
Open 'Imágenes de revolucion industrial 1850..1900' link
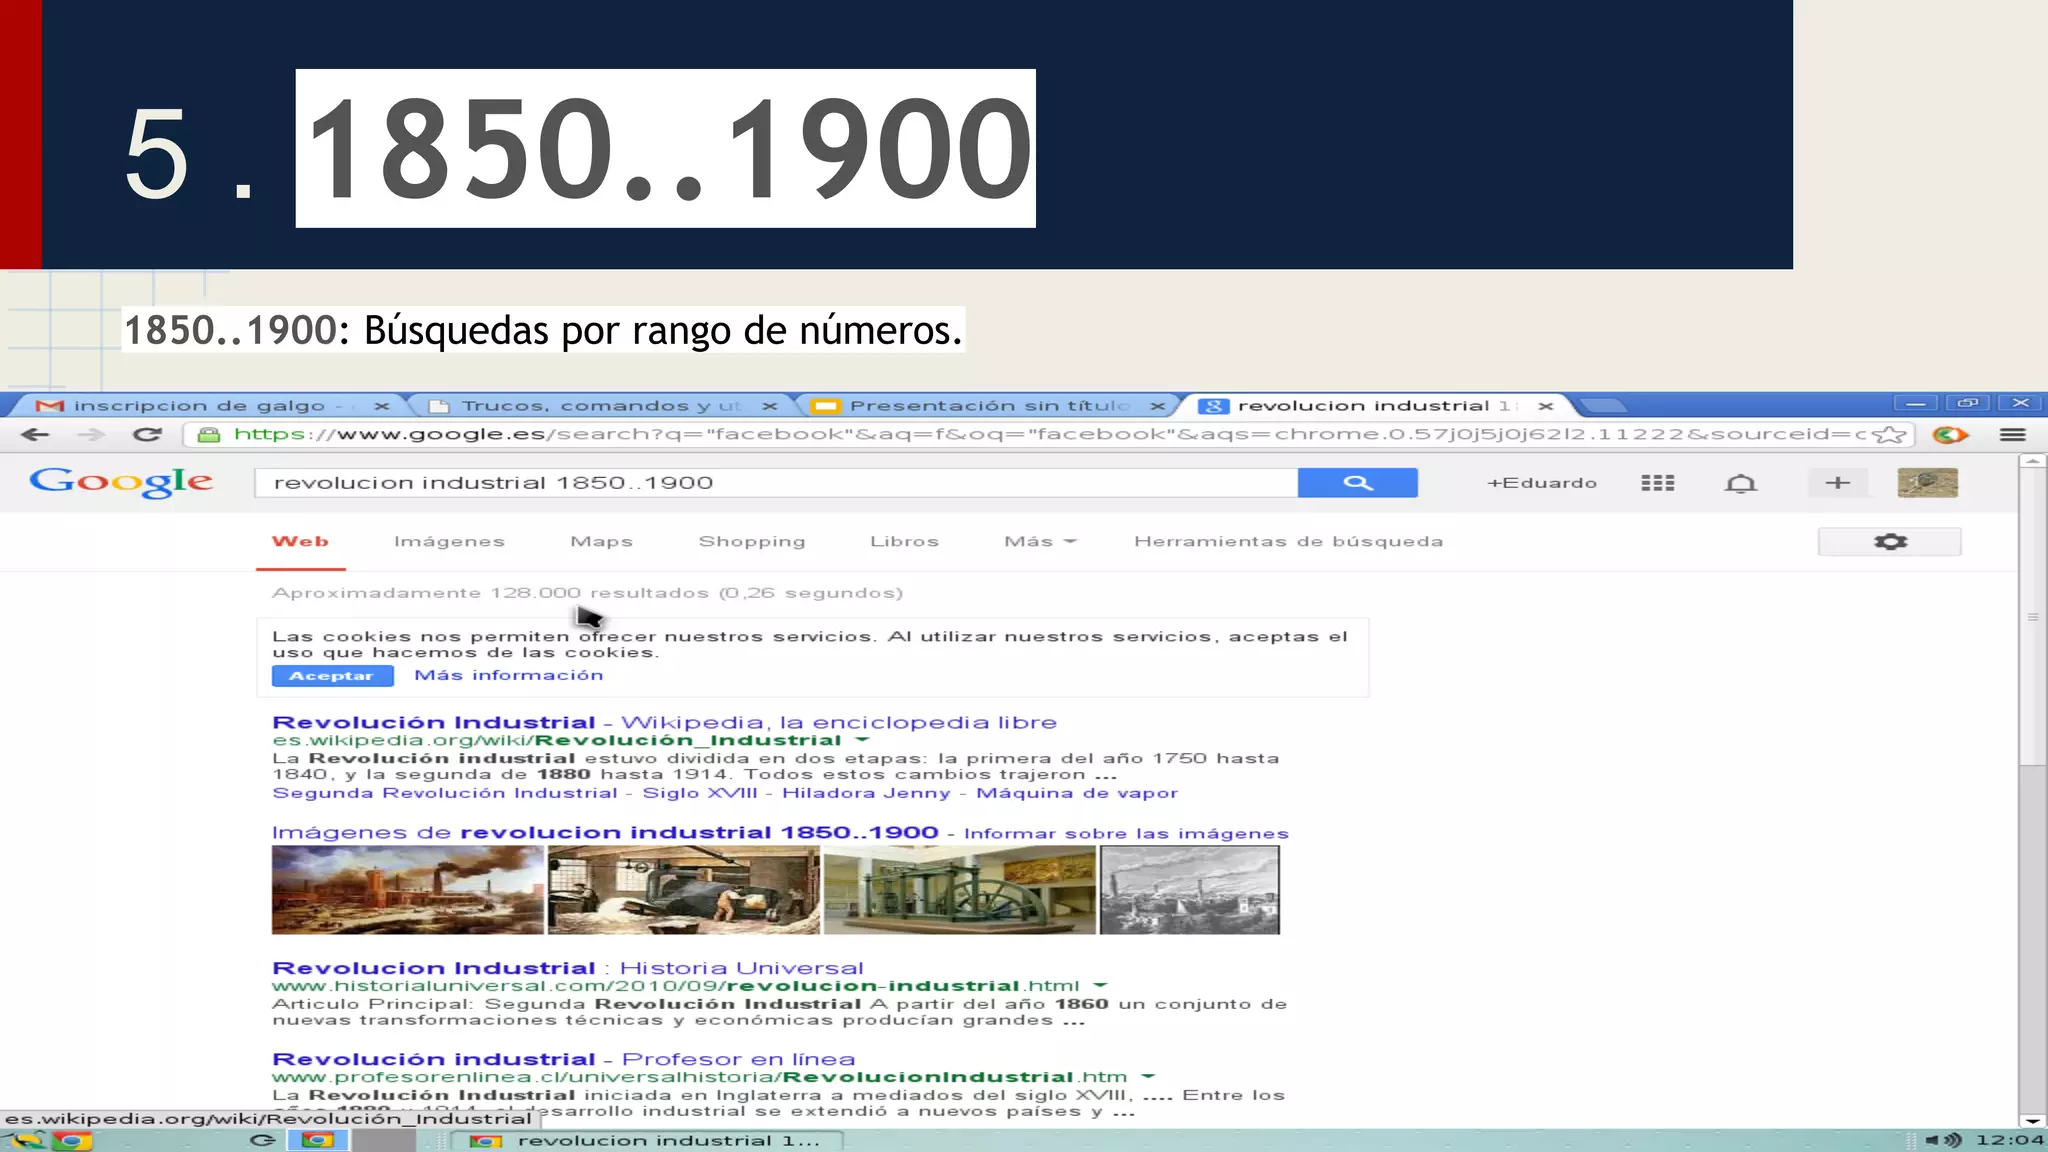(605, 832)
